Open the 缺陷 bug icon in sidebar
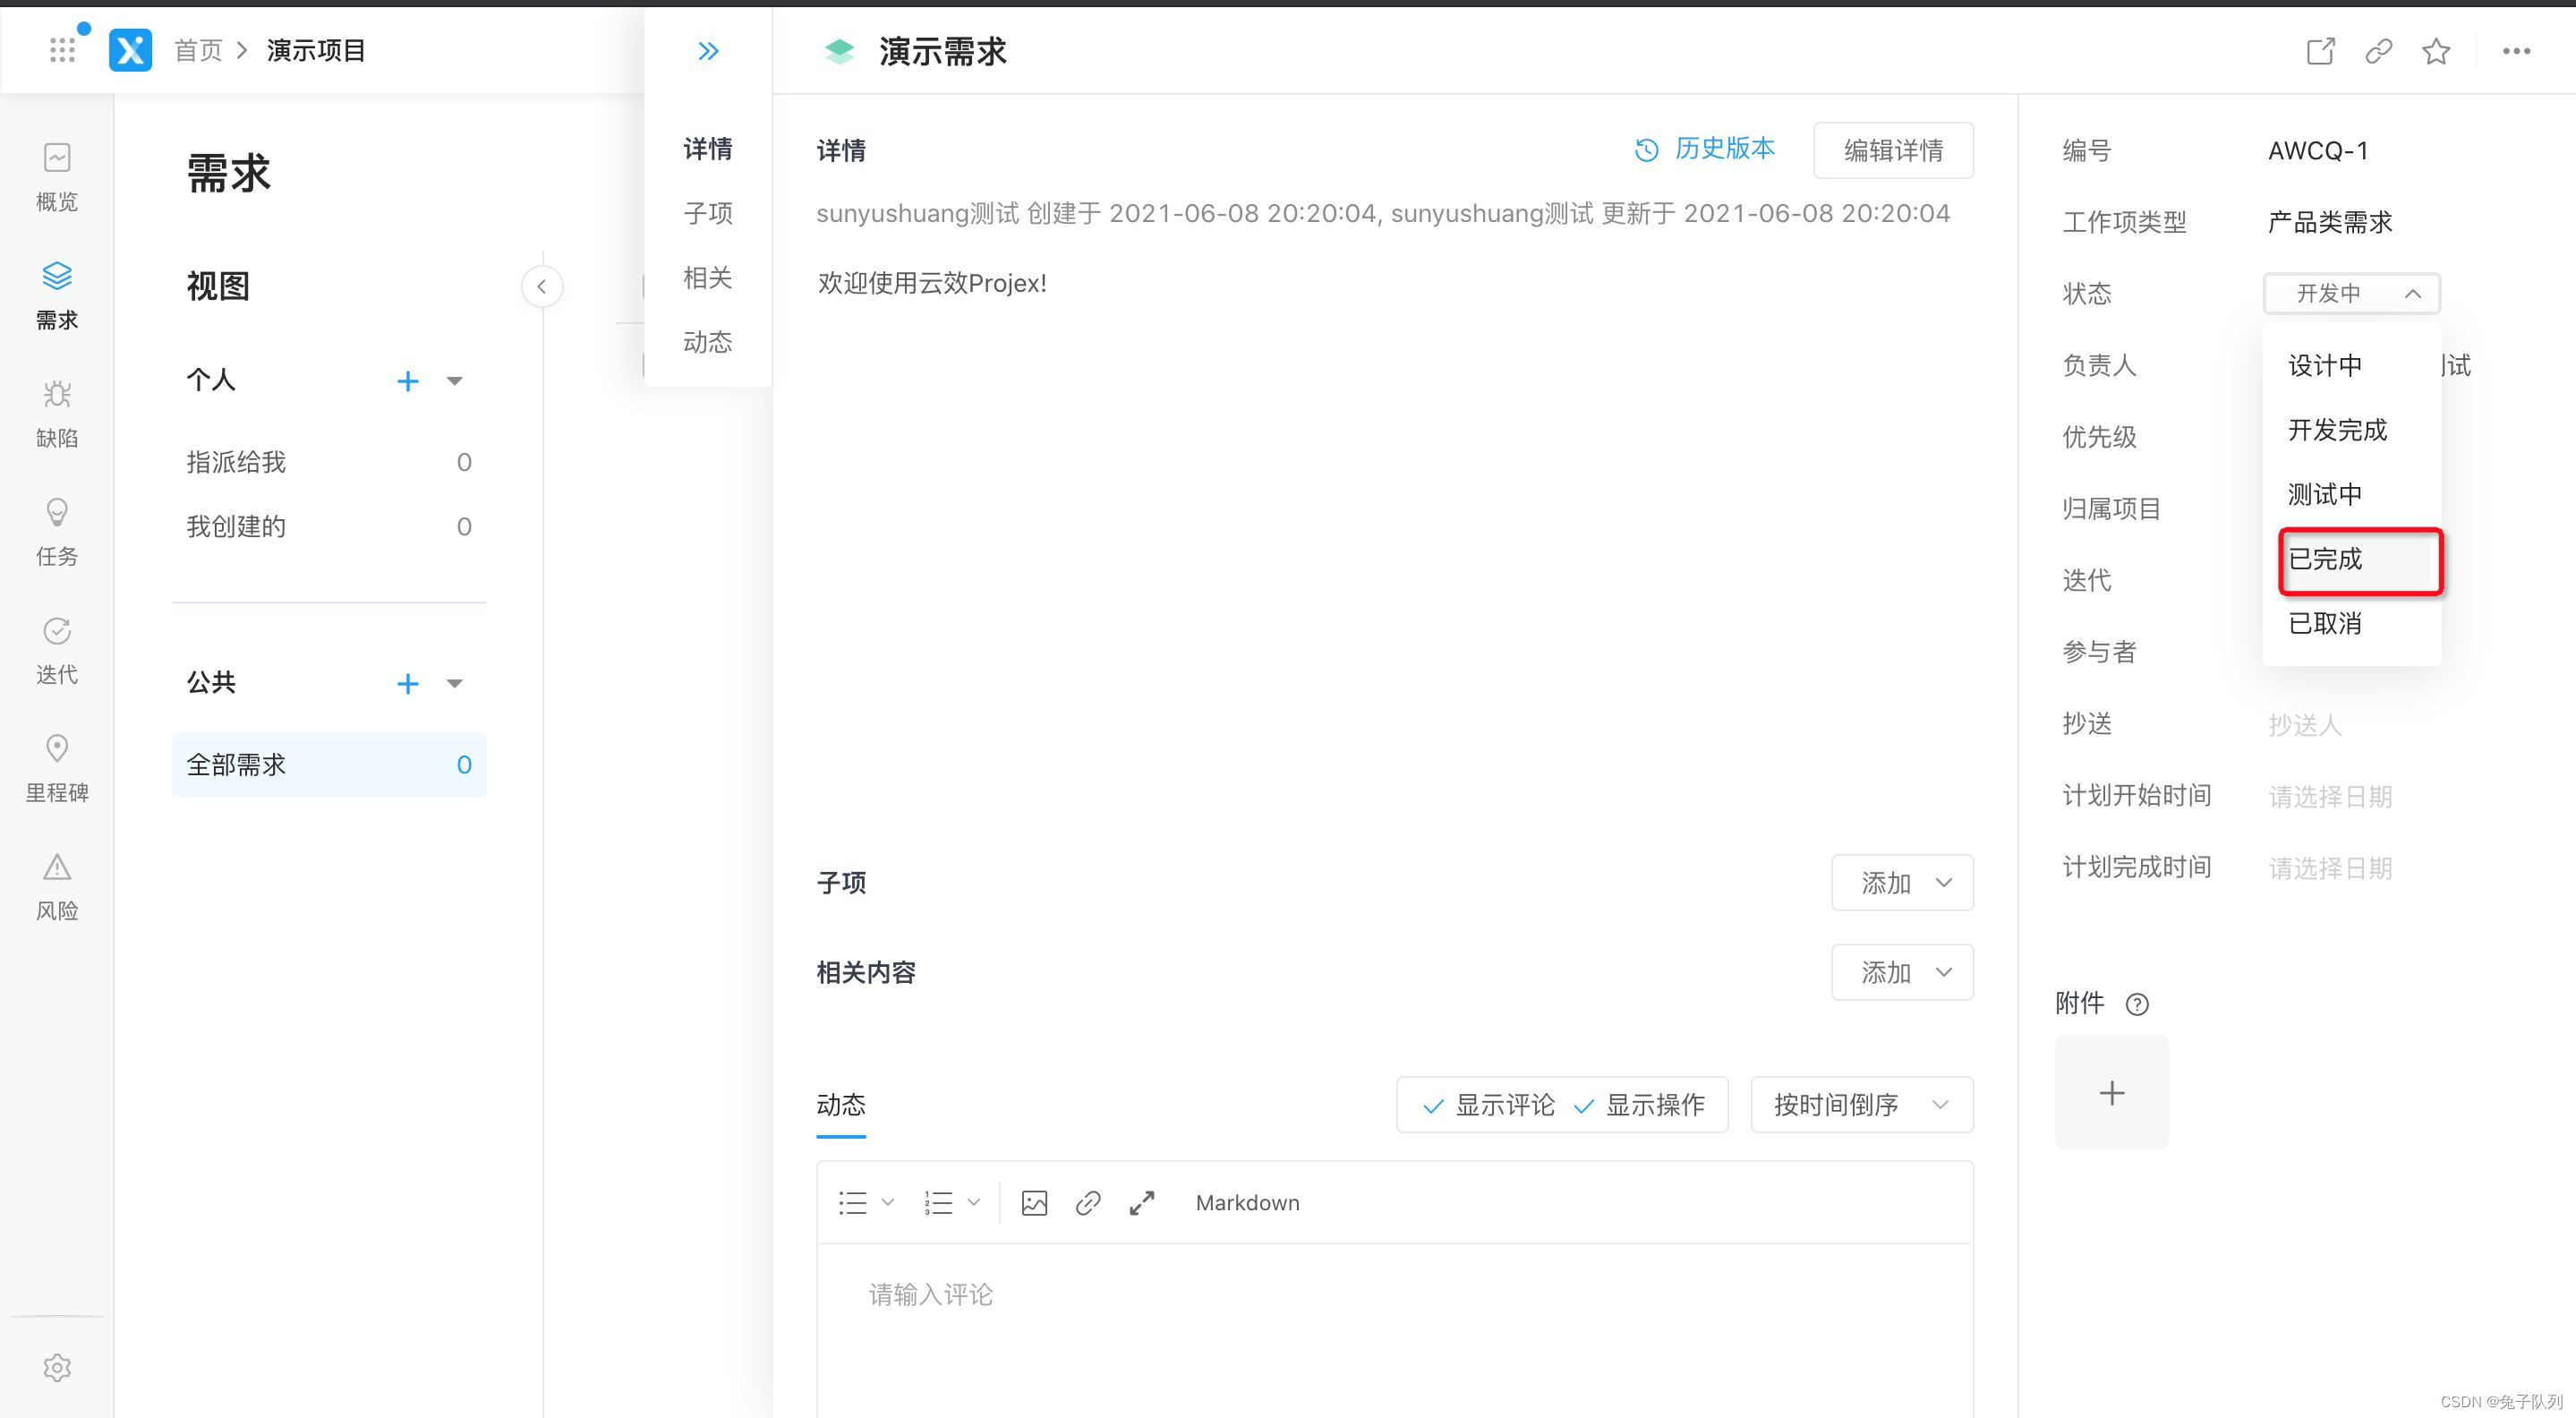Image resolution: width=2576 pixels, height=1418 pixels. (x=57, y=395)
